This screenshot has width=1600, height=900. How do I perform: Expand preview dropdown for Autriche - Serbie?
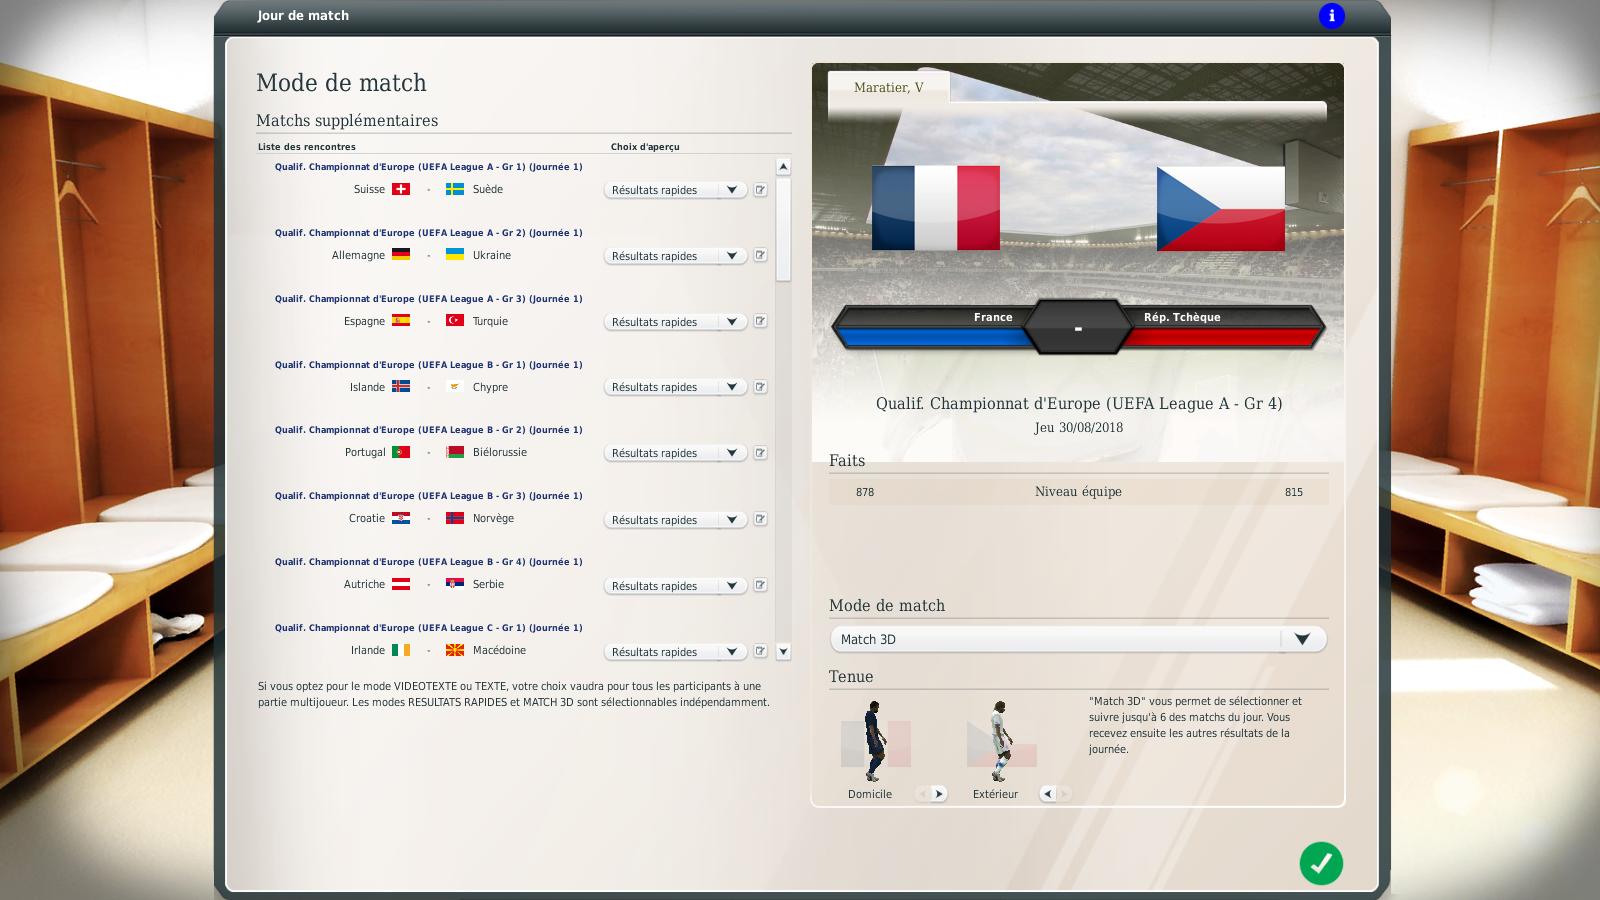[675, 586]
